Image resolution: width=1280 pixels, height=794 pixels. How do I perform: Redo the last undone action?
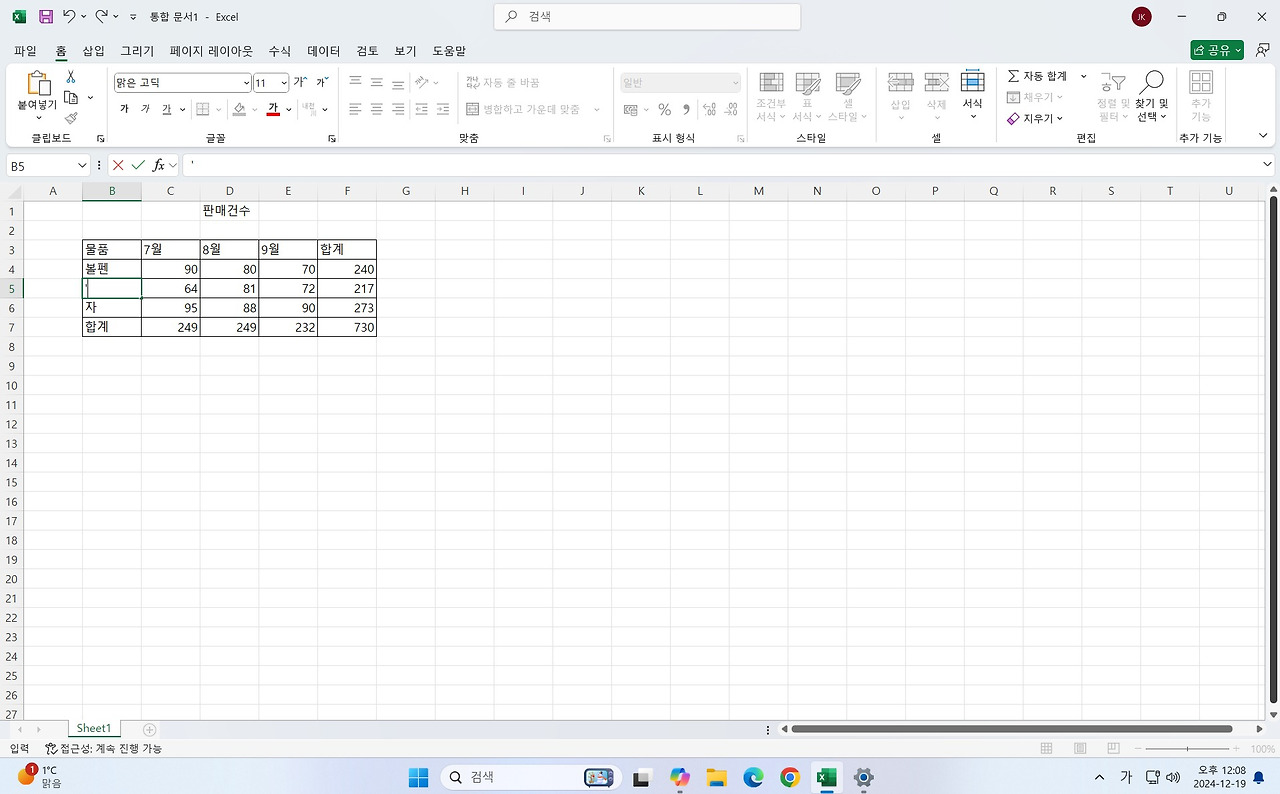point(102,17)
